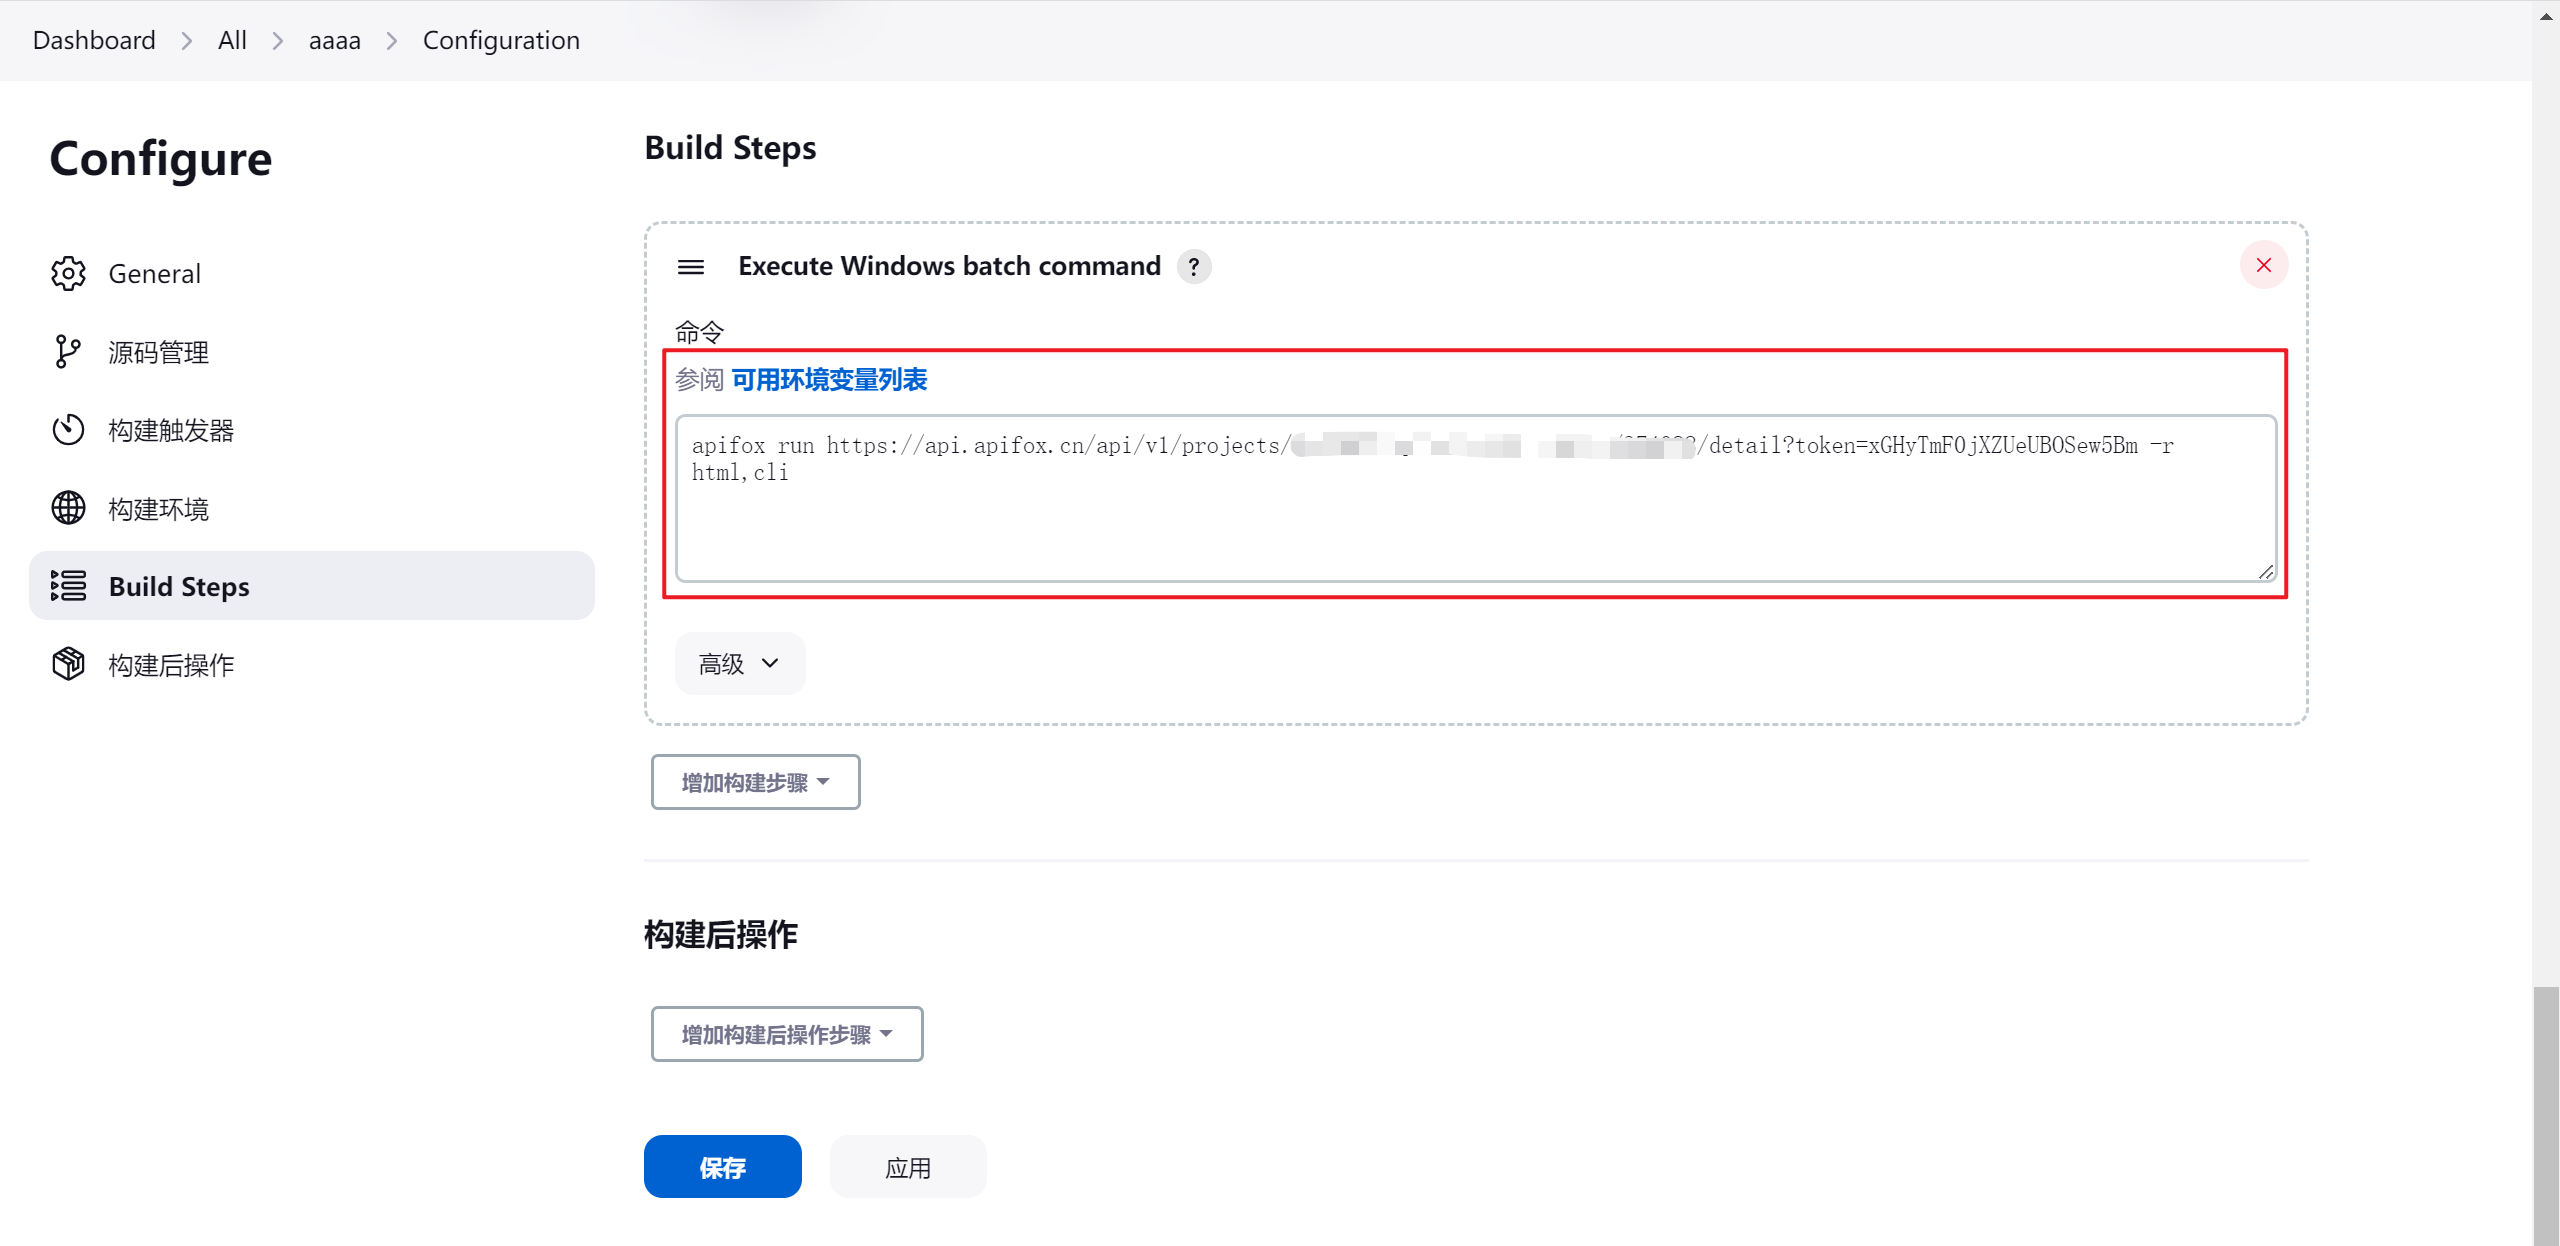Screen dimensions: 2560x1246
Task: Open the 增加构建后操作步骤 dropdown
Action: (786, 1034)
